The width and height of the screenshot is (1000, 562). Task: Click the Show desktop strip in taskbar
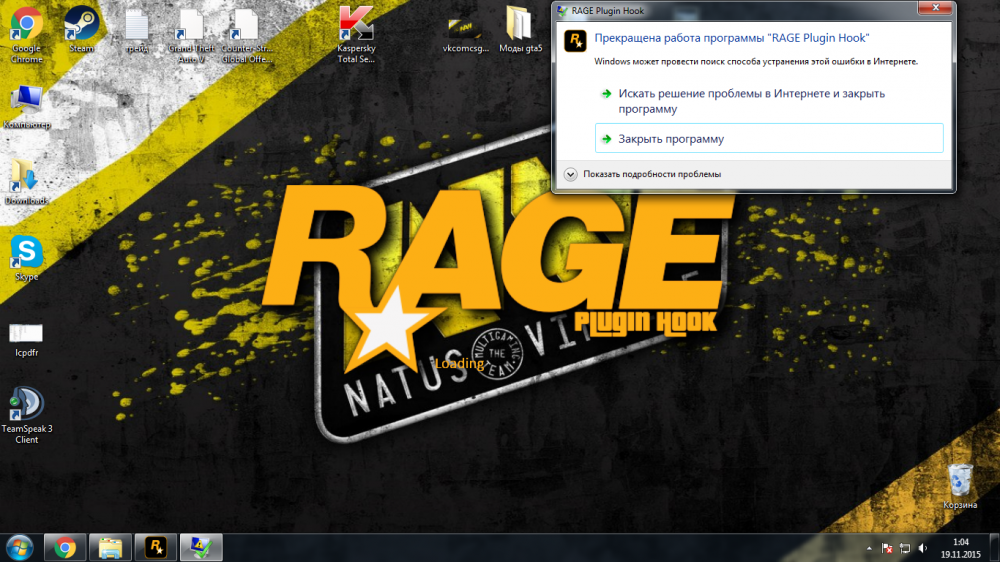coord(994,548)
